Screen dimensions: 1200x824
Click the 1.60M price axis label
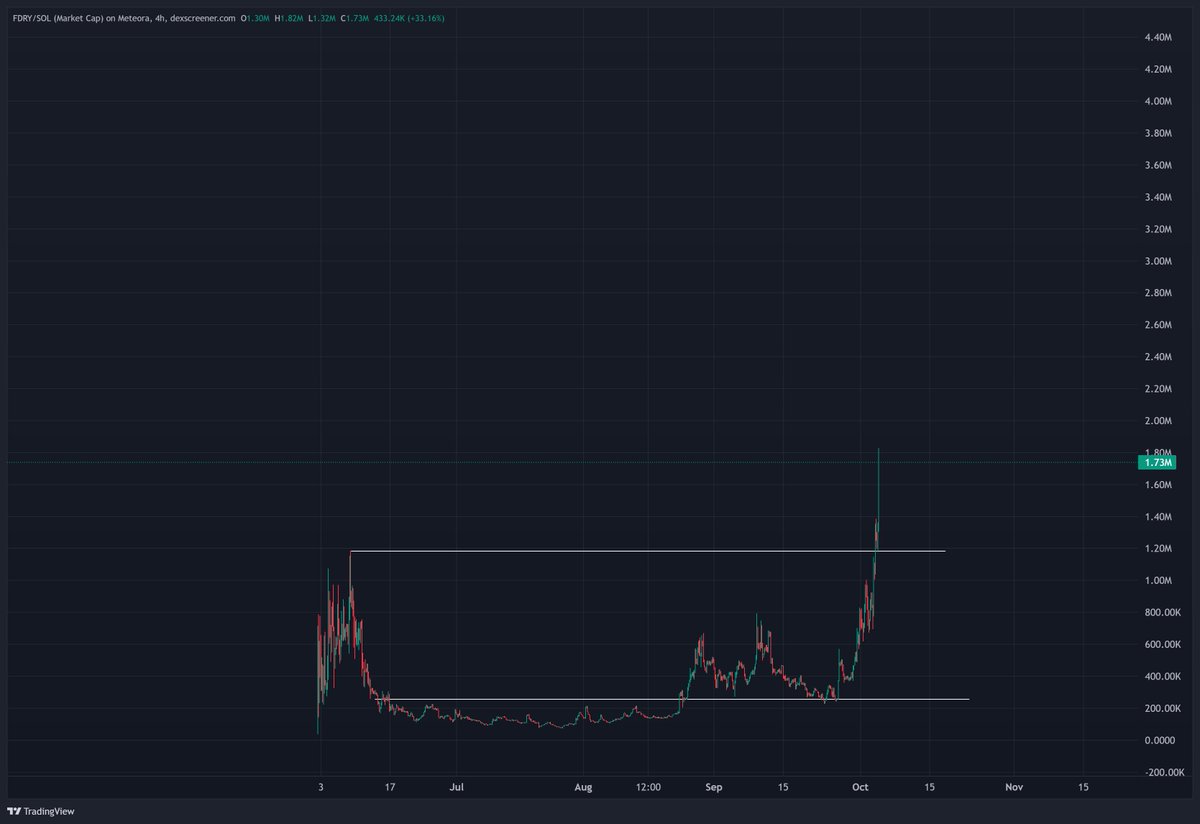(x=1156, y=485)
